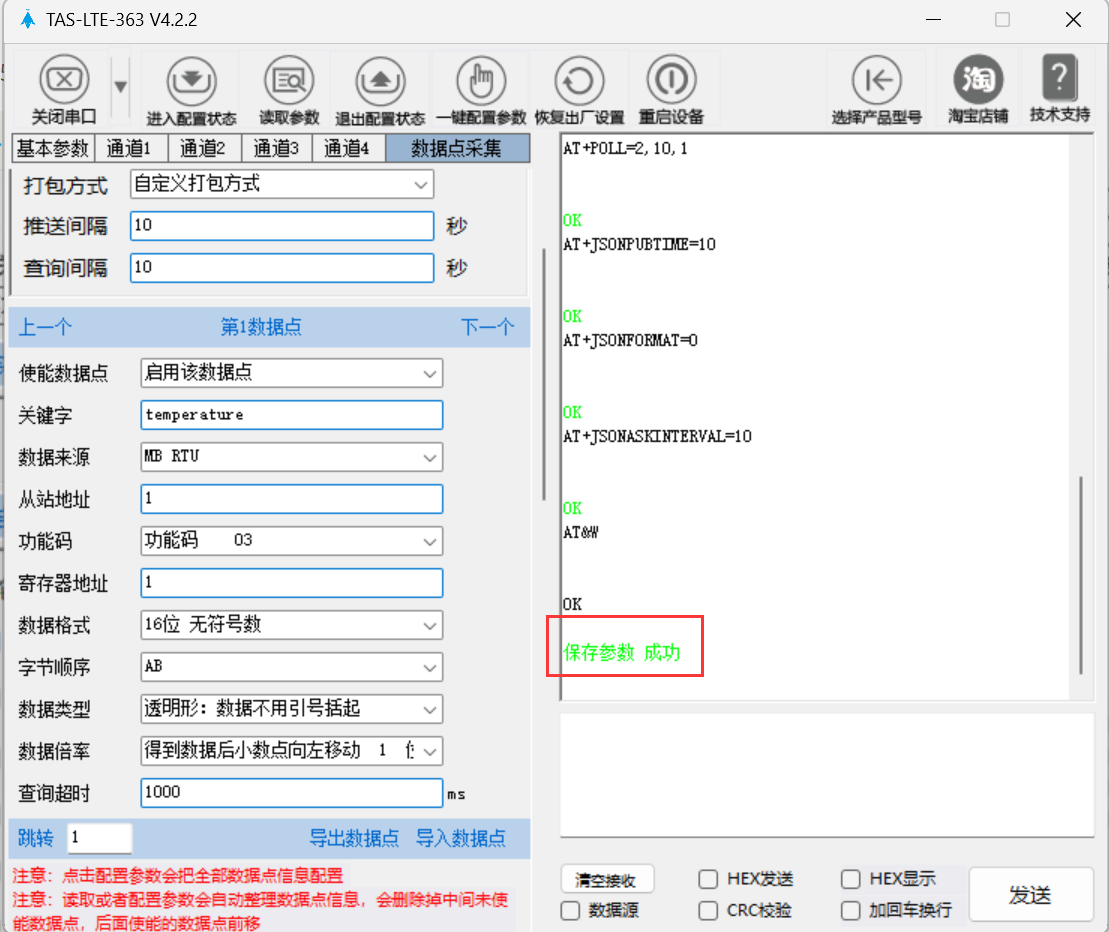The image size is (1109, 932).
Task: Switch to the 通道2 tab
Action: click(203, 149)
